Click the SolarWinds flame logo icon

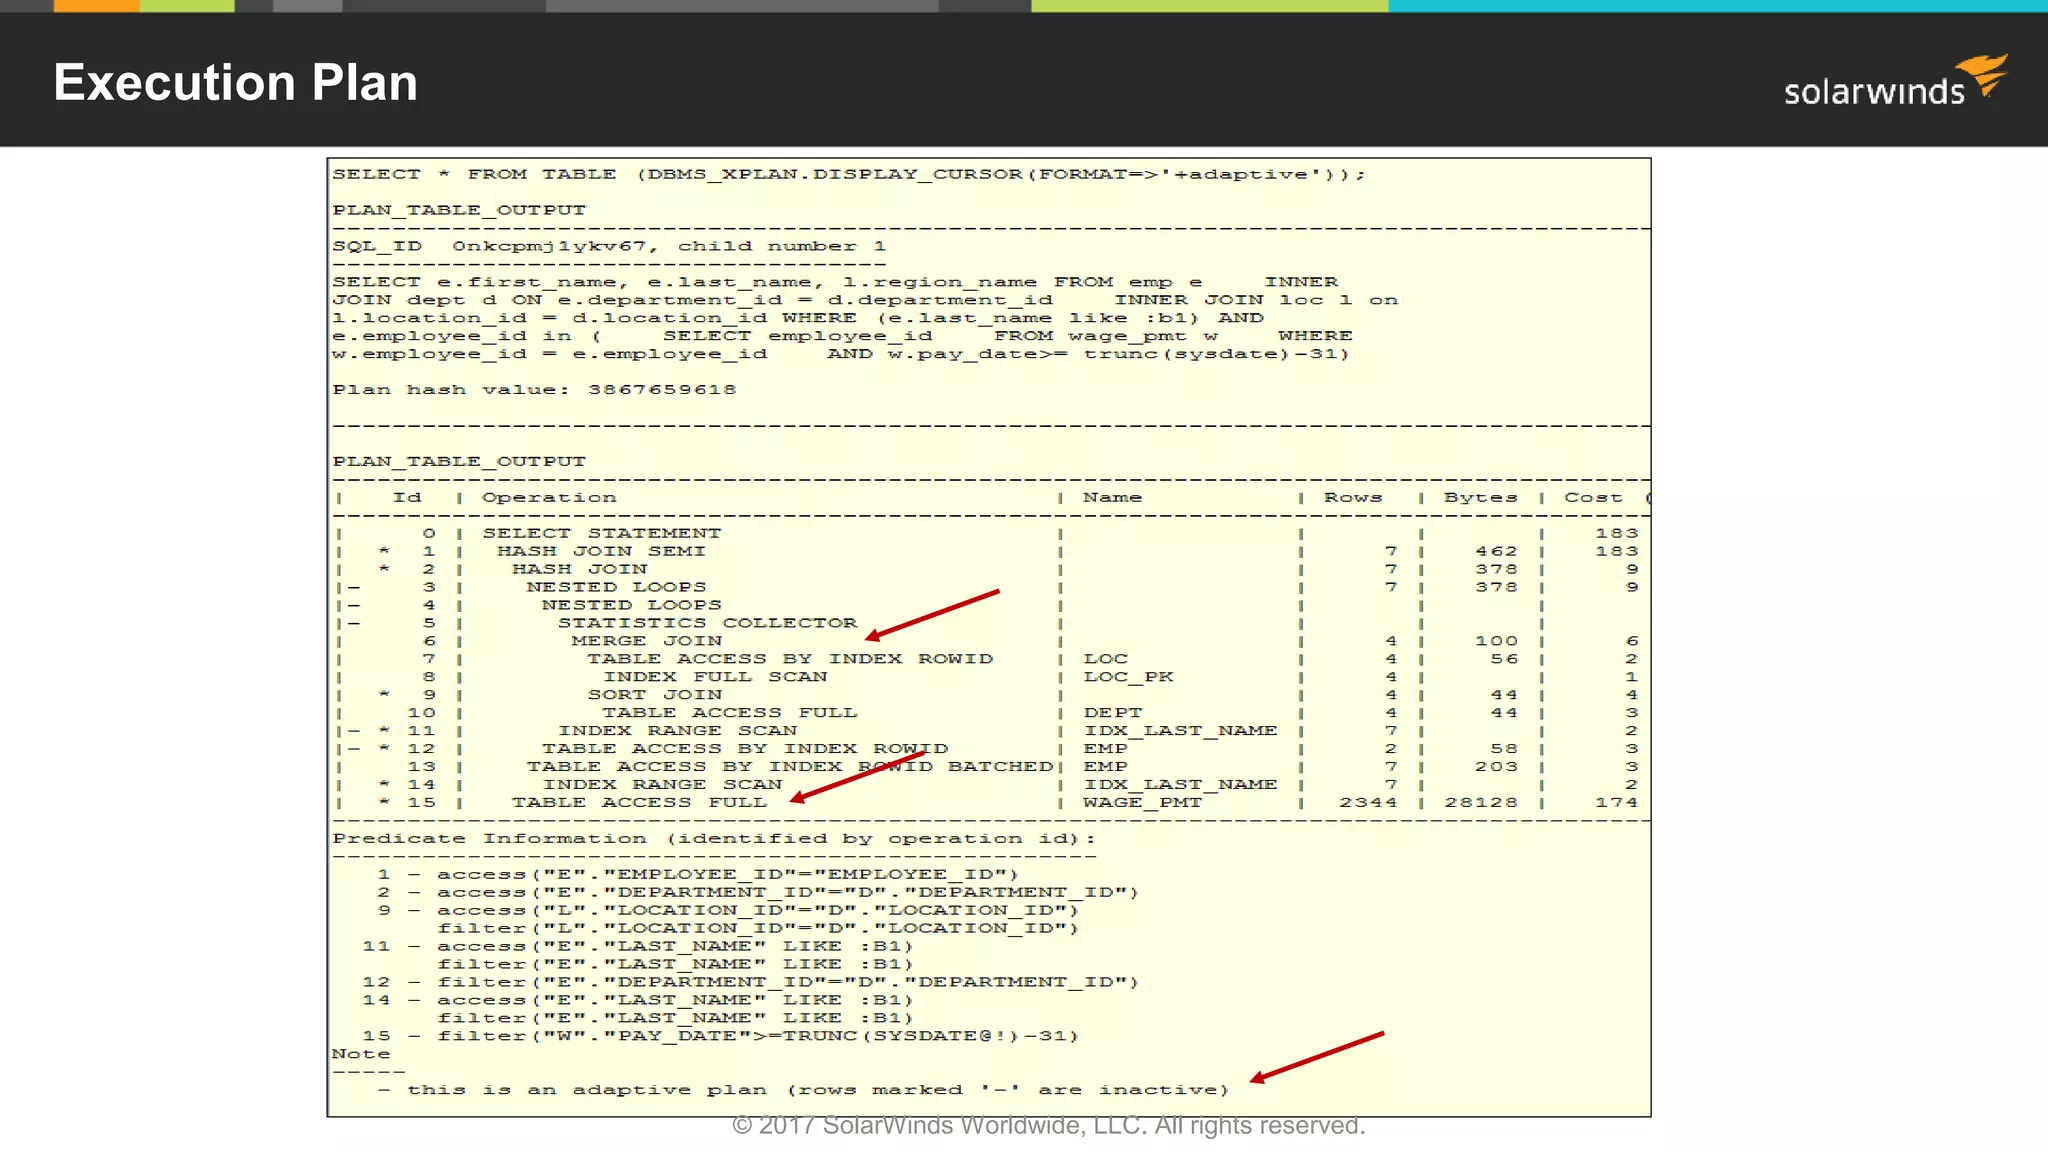point(1985,73)
